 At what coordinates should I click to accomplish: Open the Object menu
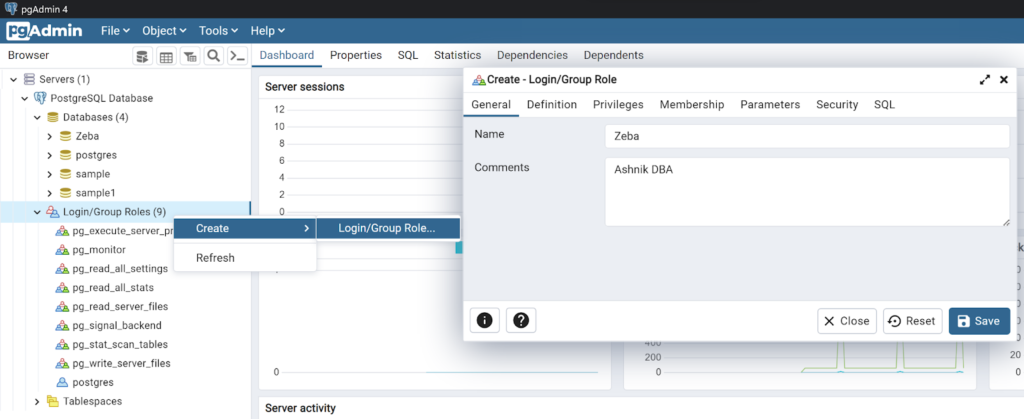(x=165, y=31)
